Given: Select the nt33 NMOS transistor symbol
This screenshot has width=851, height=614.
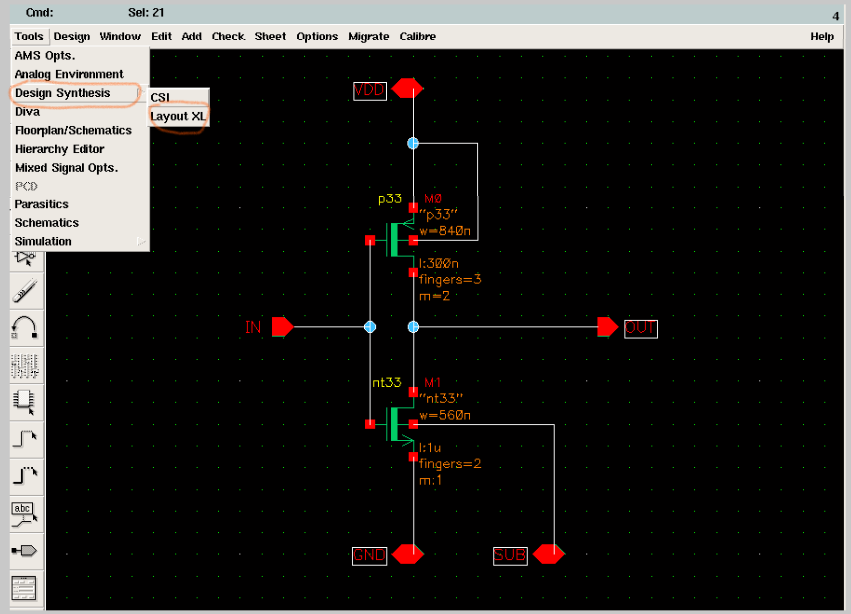Looking at the screenshot, I should point(395,423).
